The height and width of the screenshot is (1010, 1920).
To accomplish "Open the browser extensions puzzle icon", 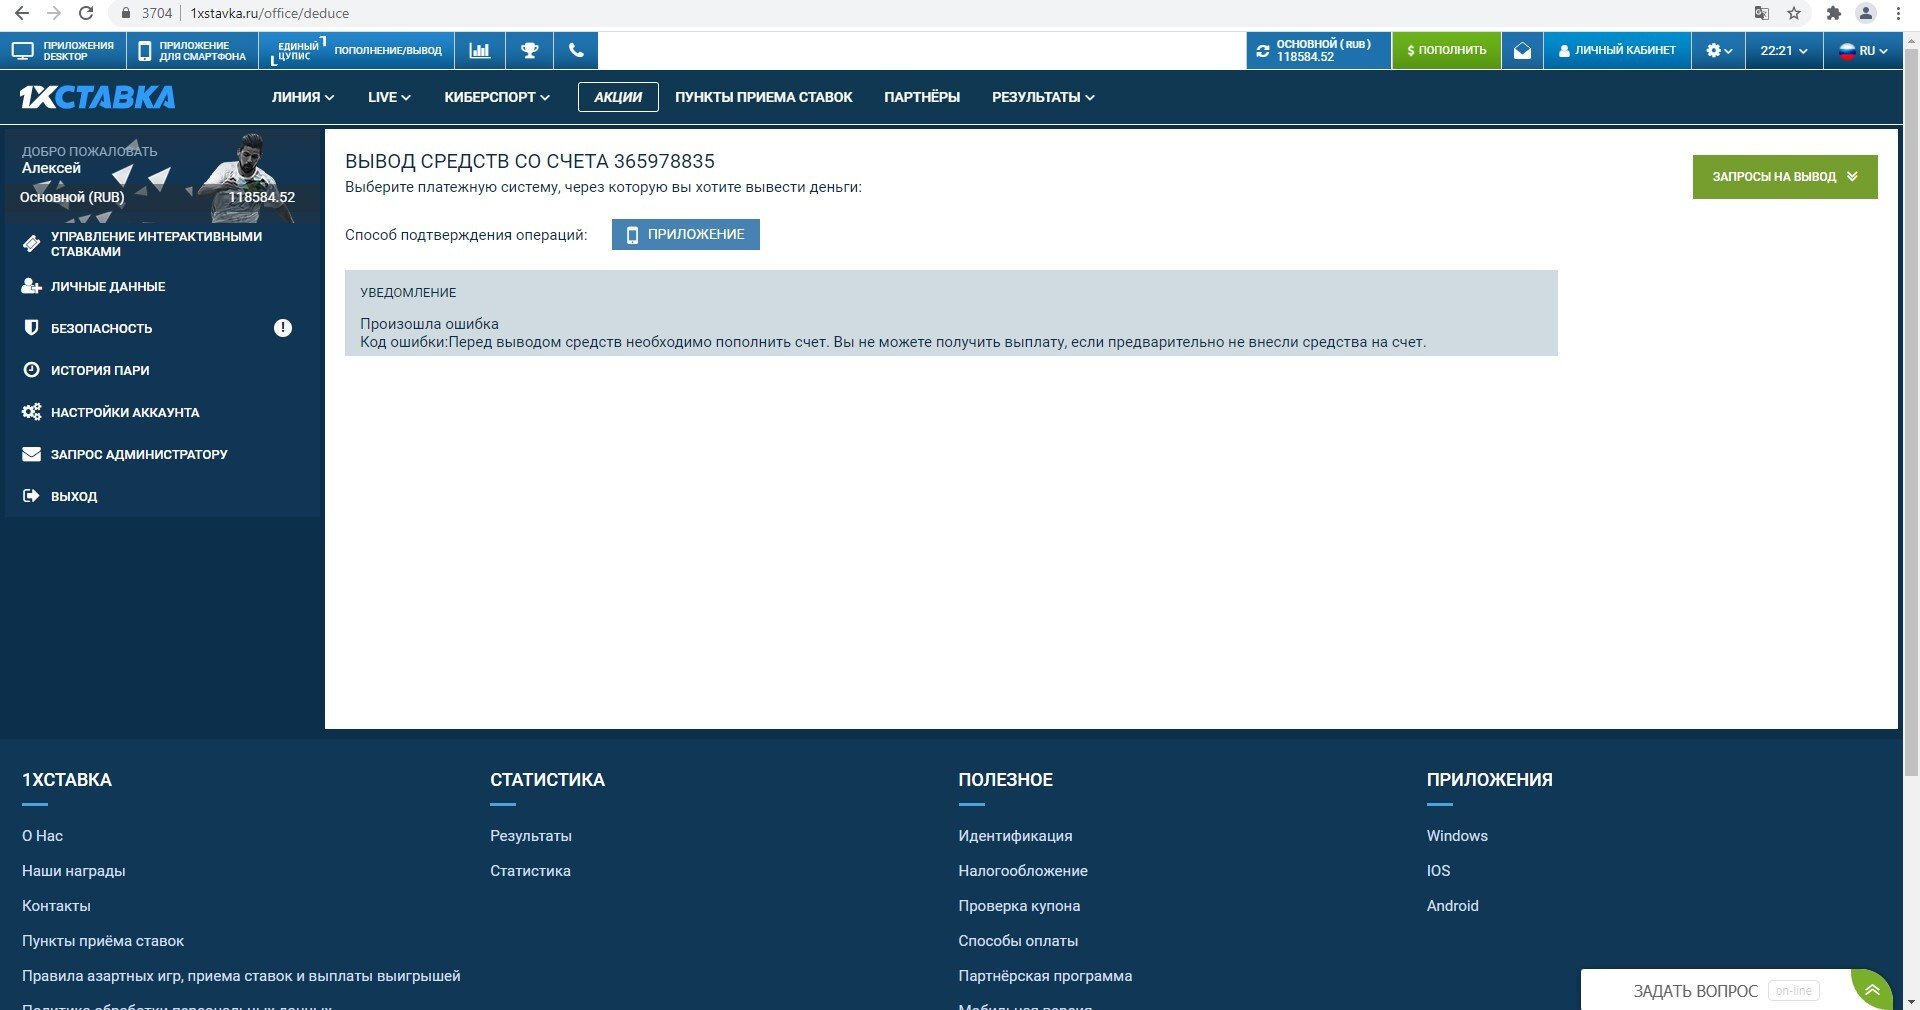I will 1833,13.
